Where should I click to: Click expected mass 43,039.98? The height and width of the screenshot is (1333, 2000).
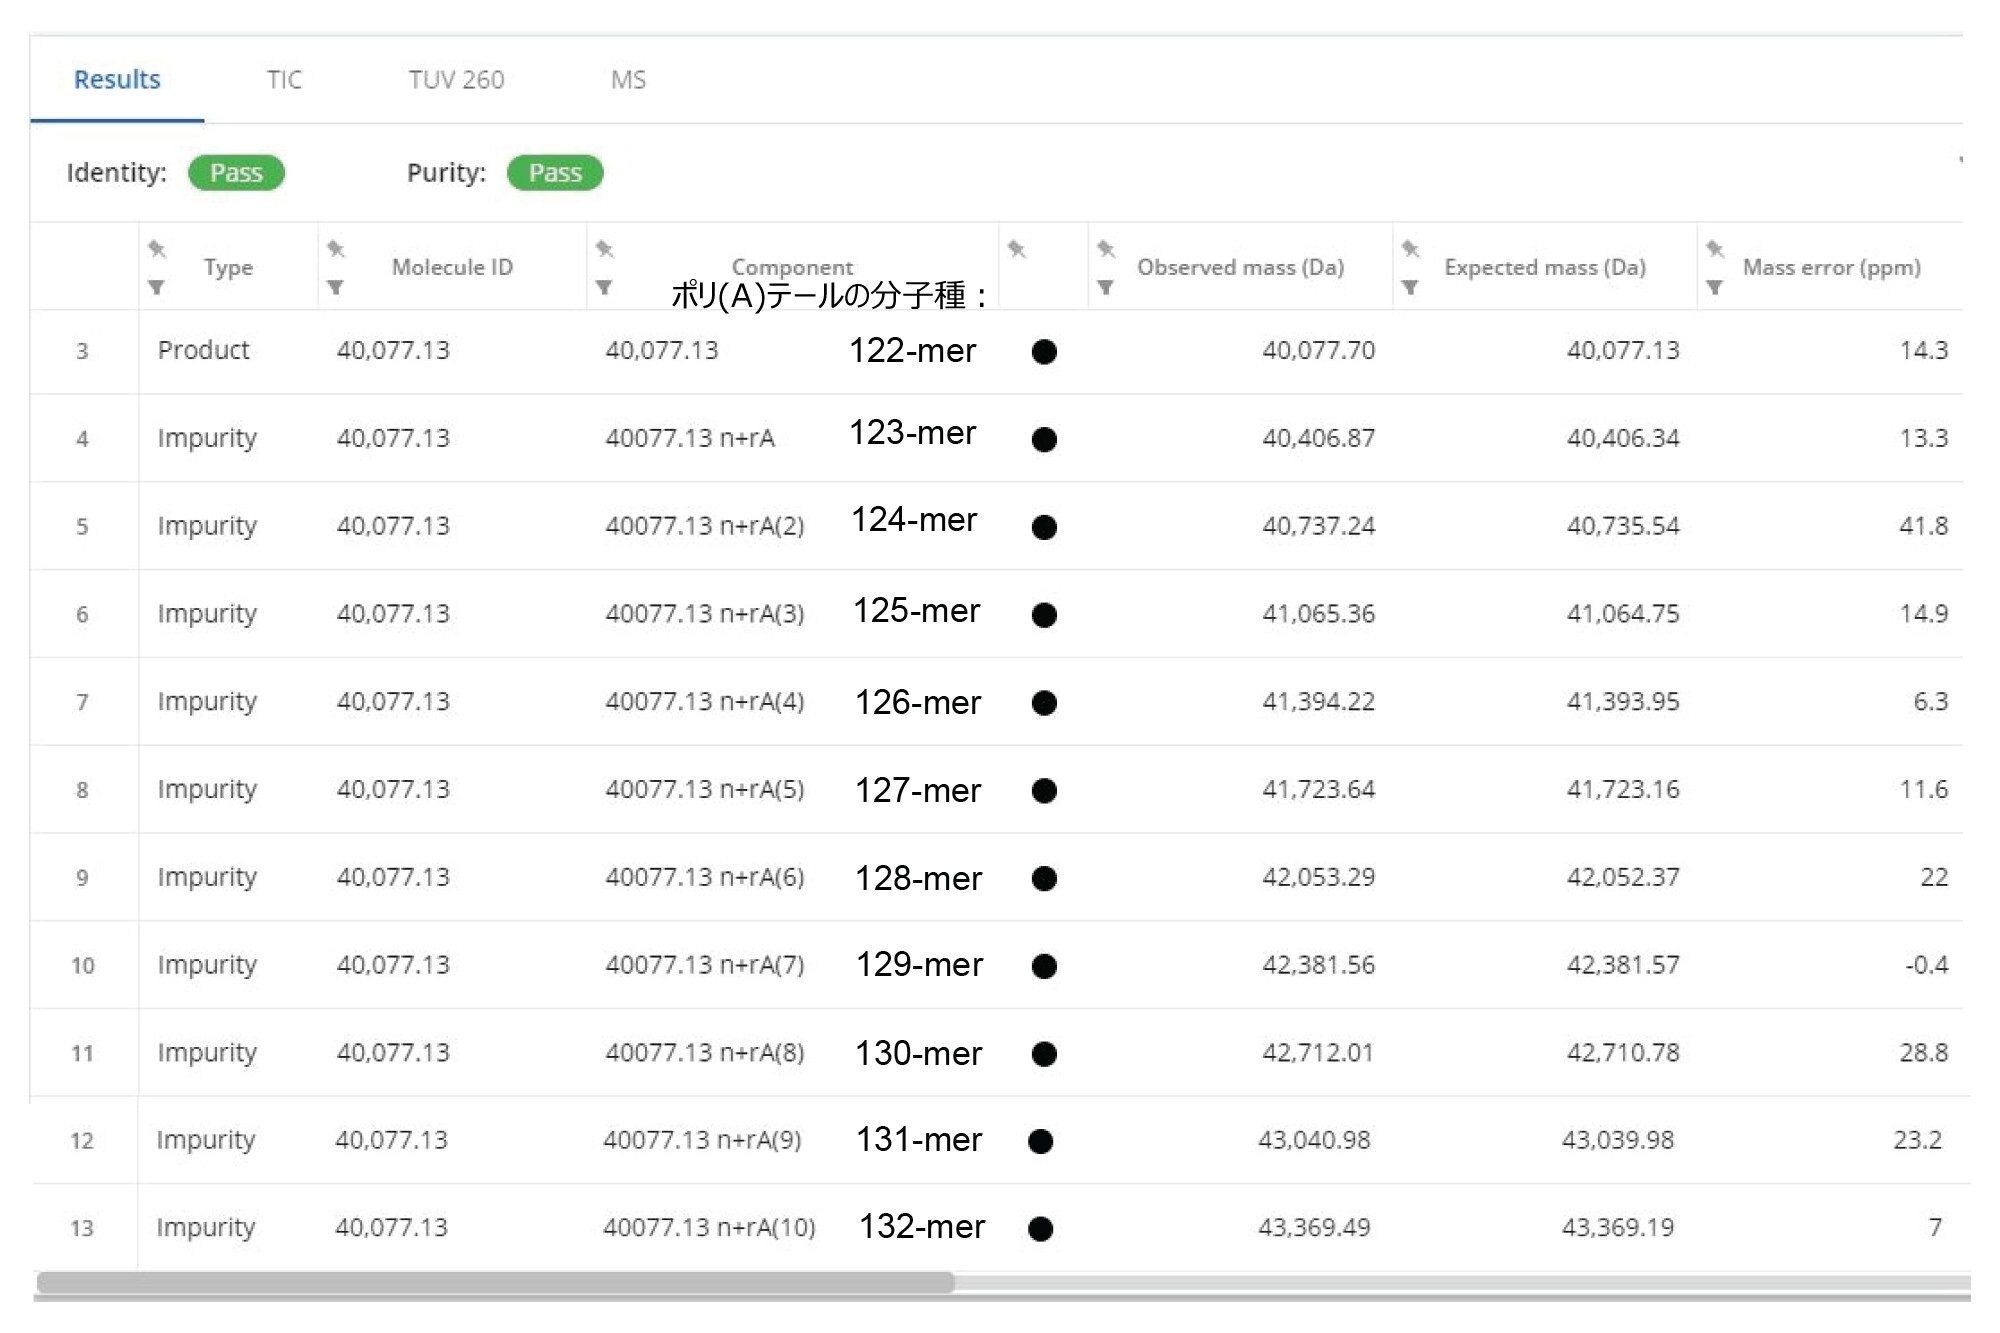pyautogui.click(x=1618, y=1140)
